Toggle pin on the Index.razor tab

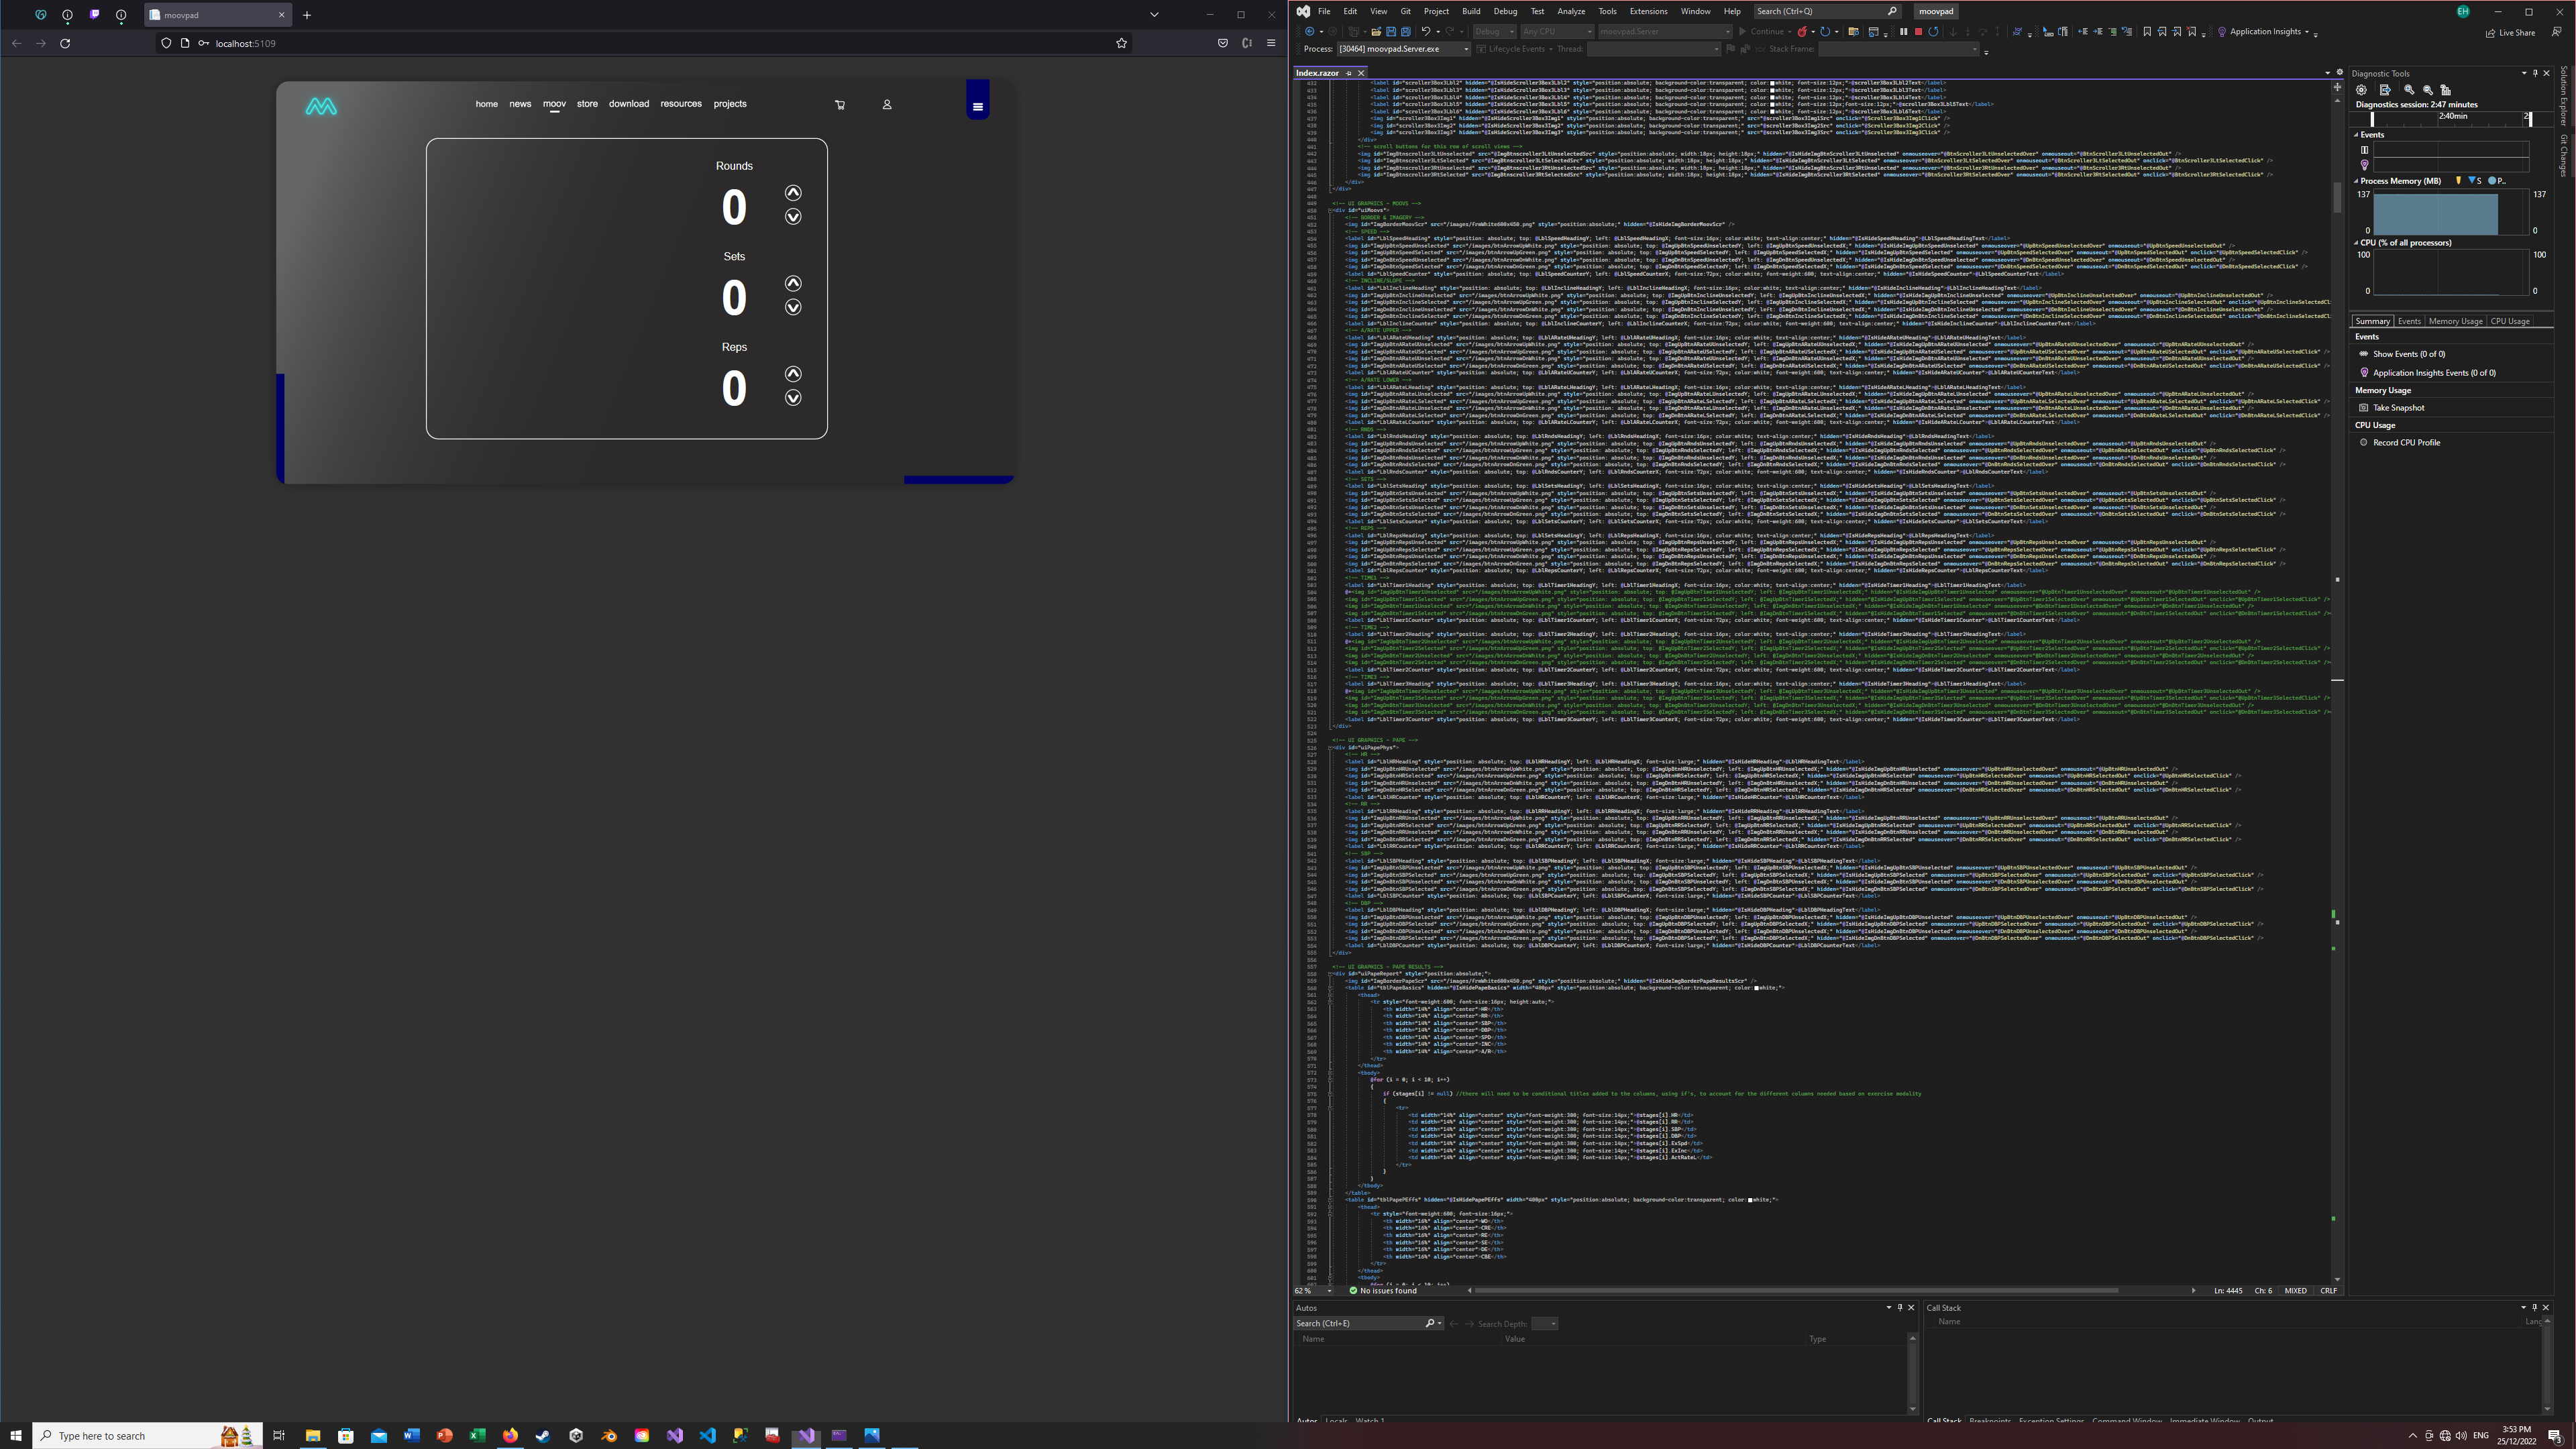pos(1348,73)
